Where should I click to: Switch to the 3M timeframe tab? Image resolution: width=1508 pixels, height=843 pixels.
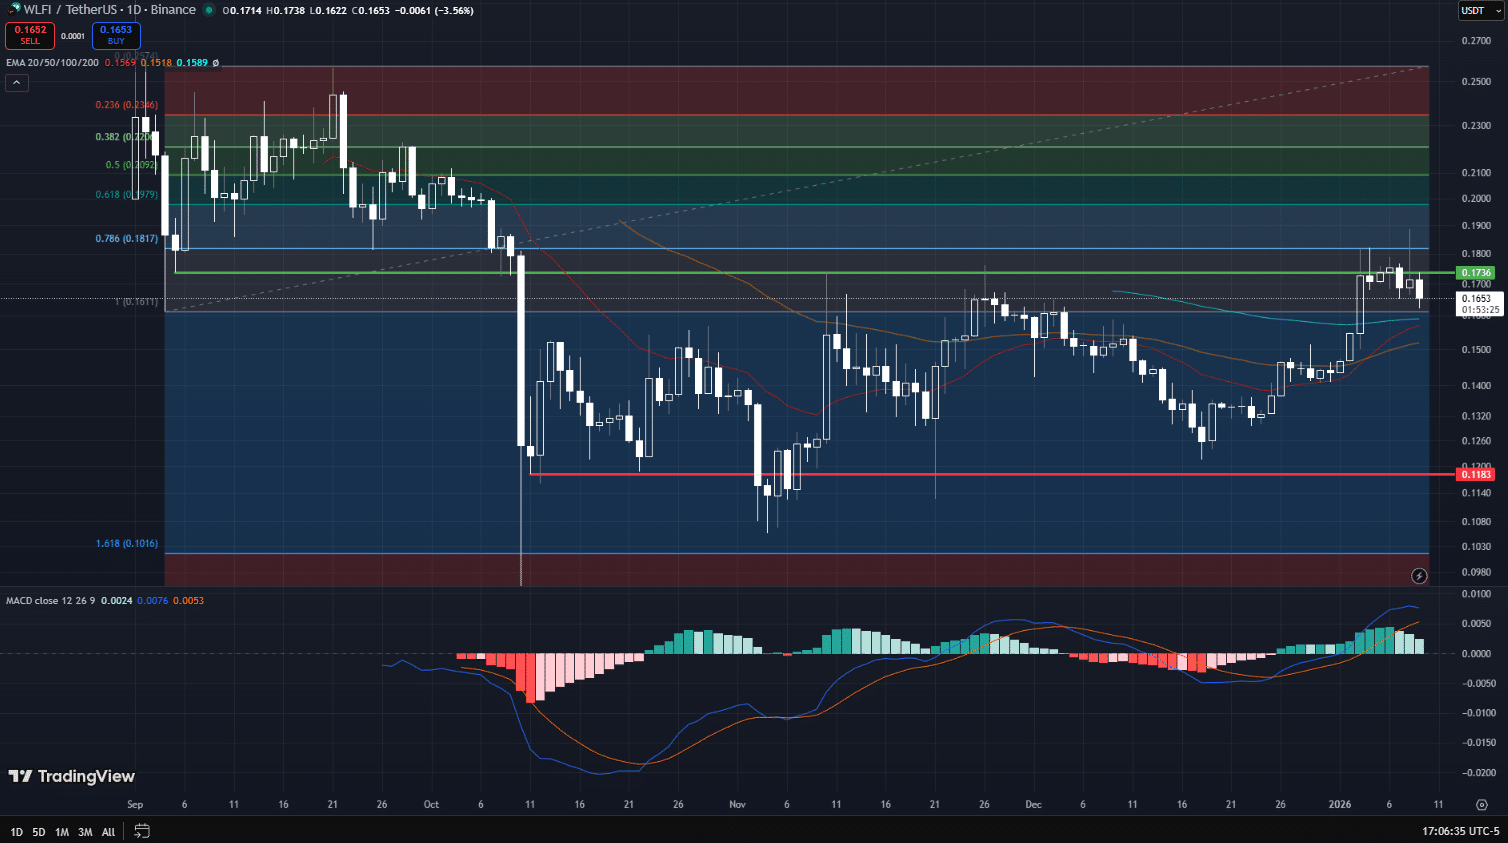tap(84, 831)
